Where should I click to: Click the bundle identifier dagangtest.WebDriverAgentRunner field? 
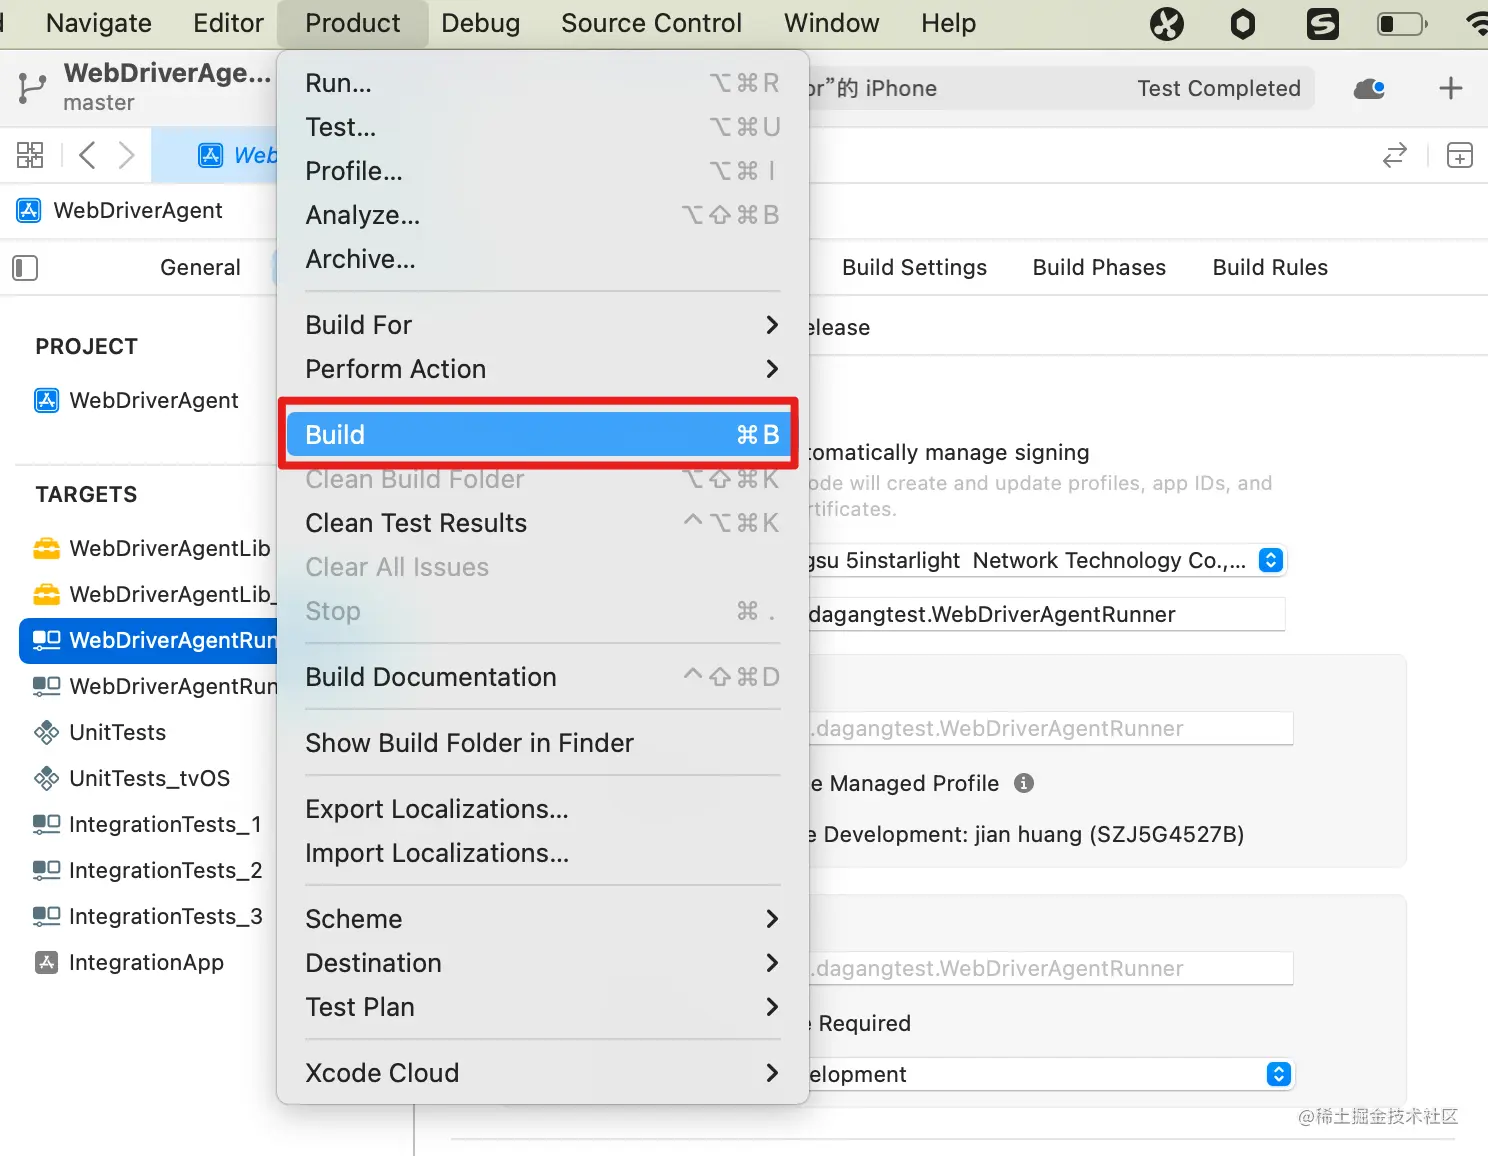(x=1046, y=614)
